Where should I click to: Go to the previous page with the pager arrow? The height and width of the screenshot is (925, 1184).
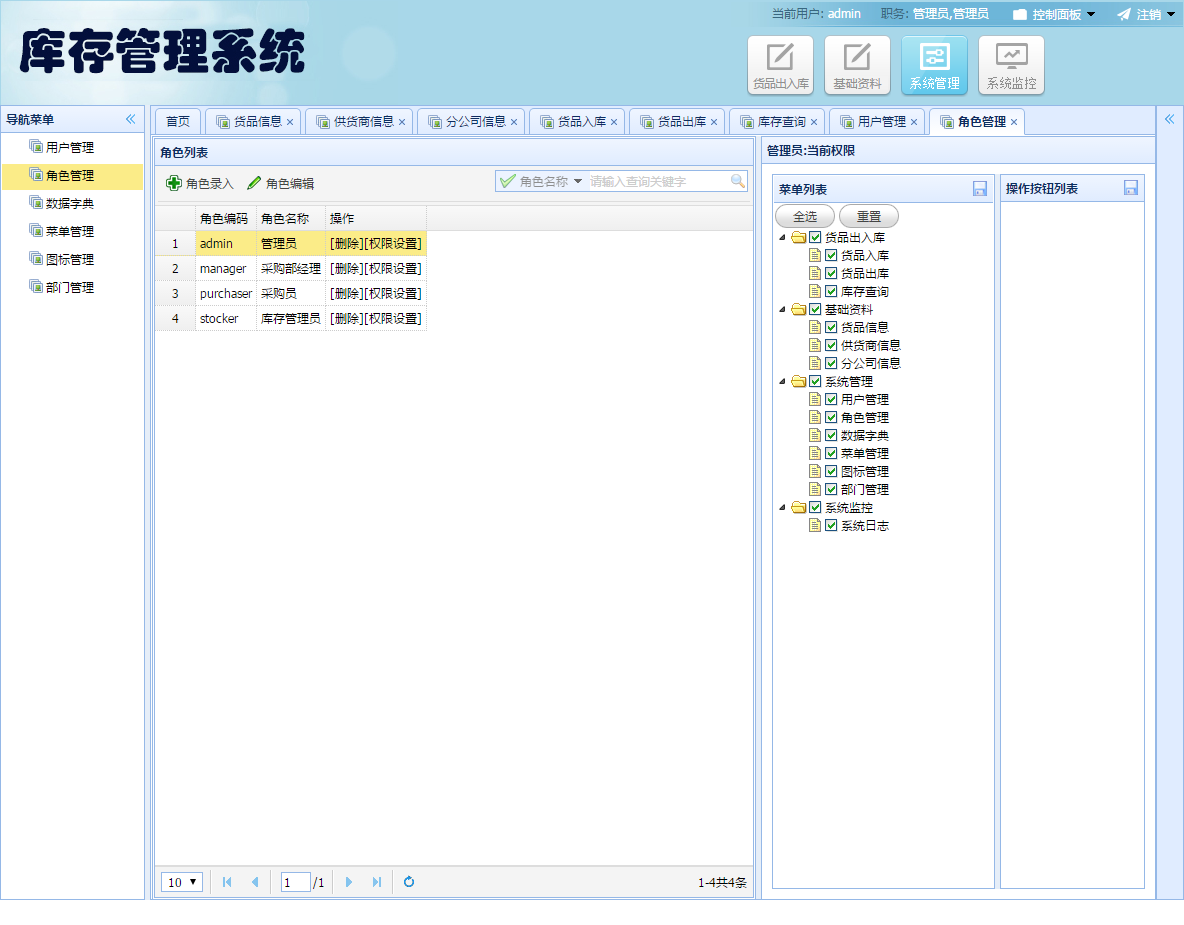point(255,882)
